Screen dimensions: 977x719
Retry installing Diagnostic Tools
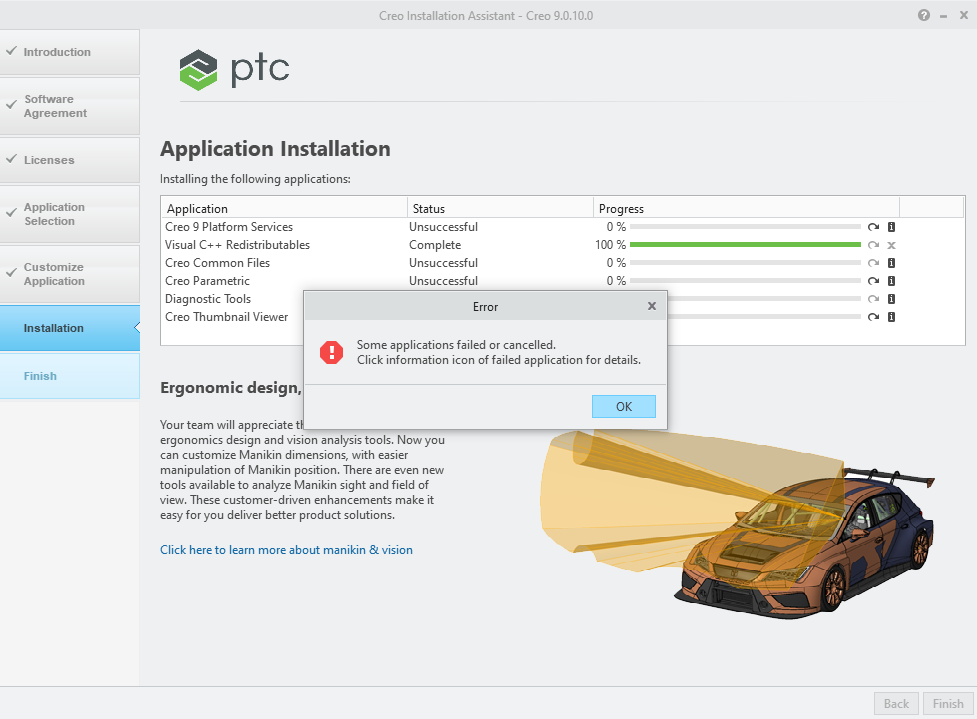coord(874,299)
